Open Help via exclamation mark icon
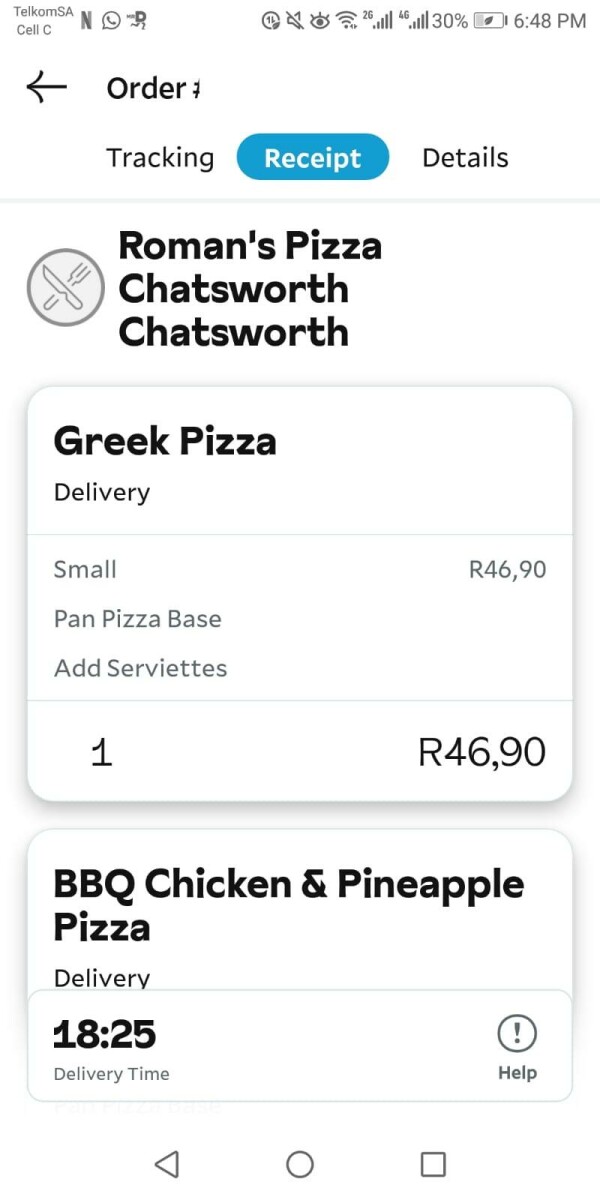 coord(517,1033)
